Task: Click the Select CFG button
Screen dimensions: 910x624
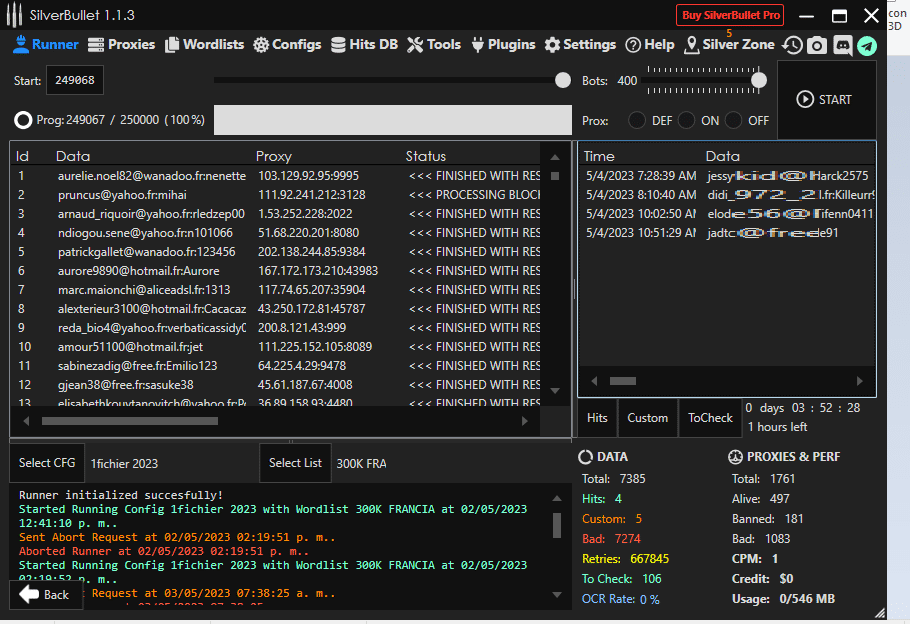Action: (47, 463)
